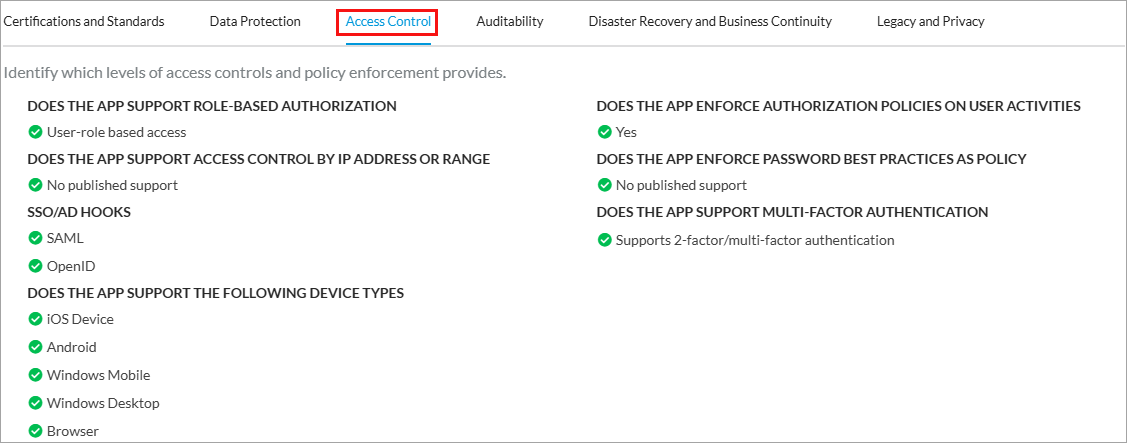Switch to Legacy and Privacy tab
Viewport: 1127px width, 443px height.
pyautogui.click(x=930, y=21)
